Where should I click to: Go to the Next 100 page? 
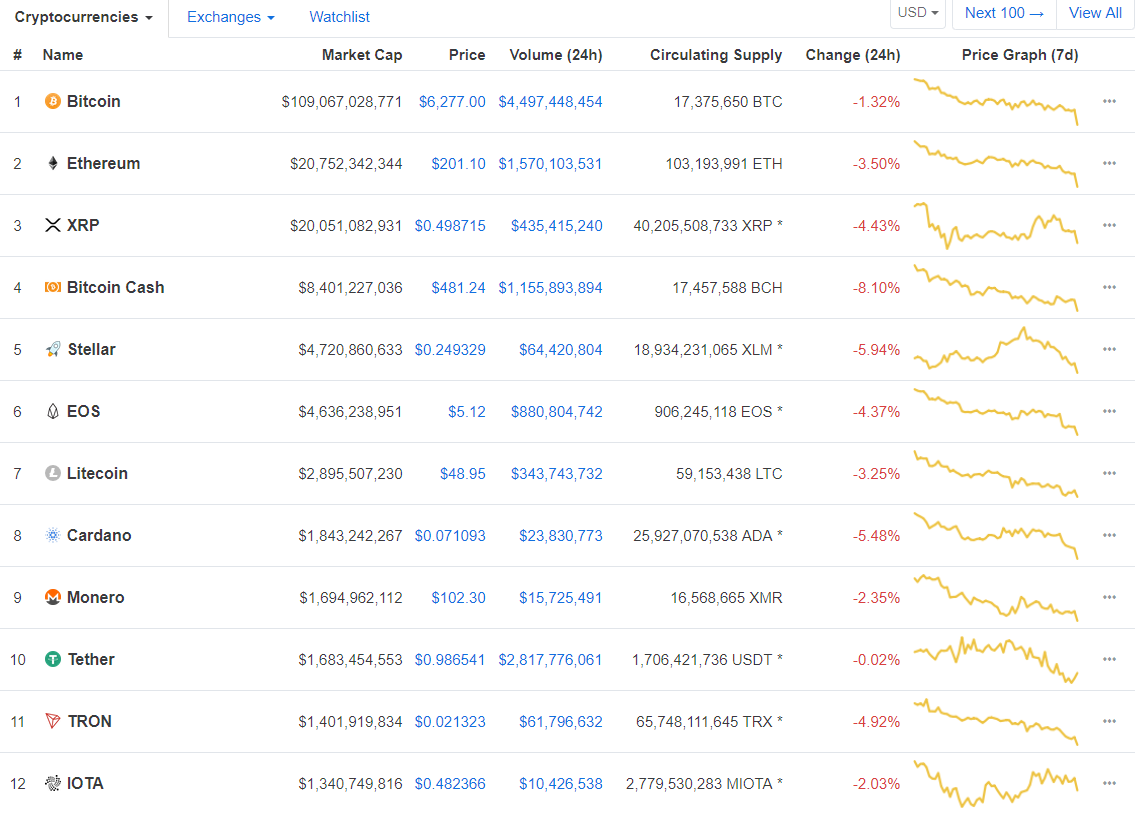click(1004, 13)
